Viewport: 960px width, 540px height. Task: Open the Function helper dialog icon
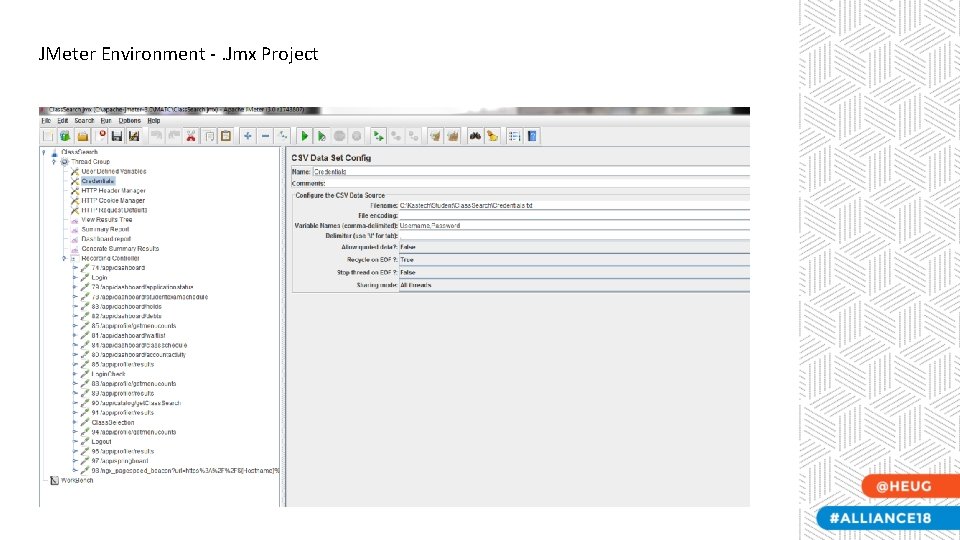(x=514, y=136)
